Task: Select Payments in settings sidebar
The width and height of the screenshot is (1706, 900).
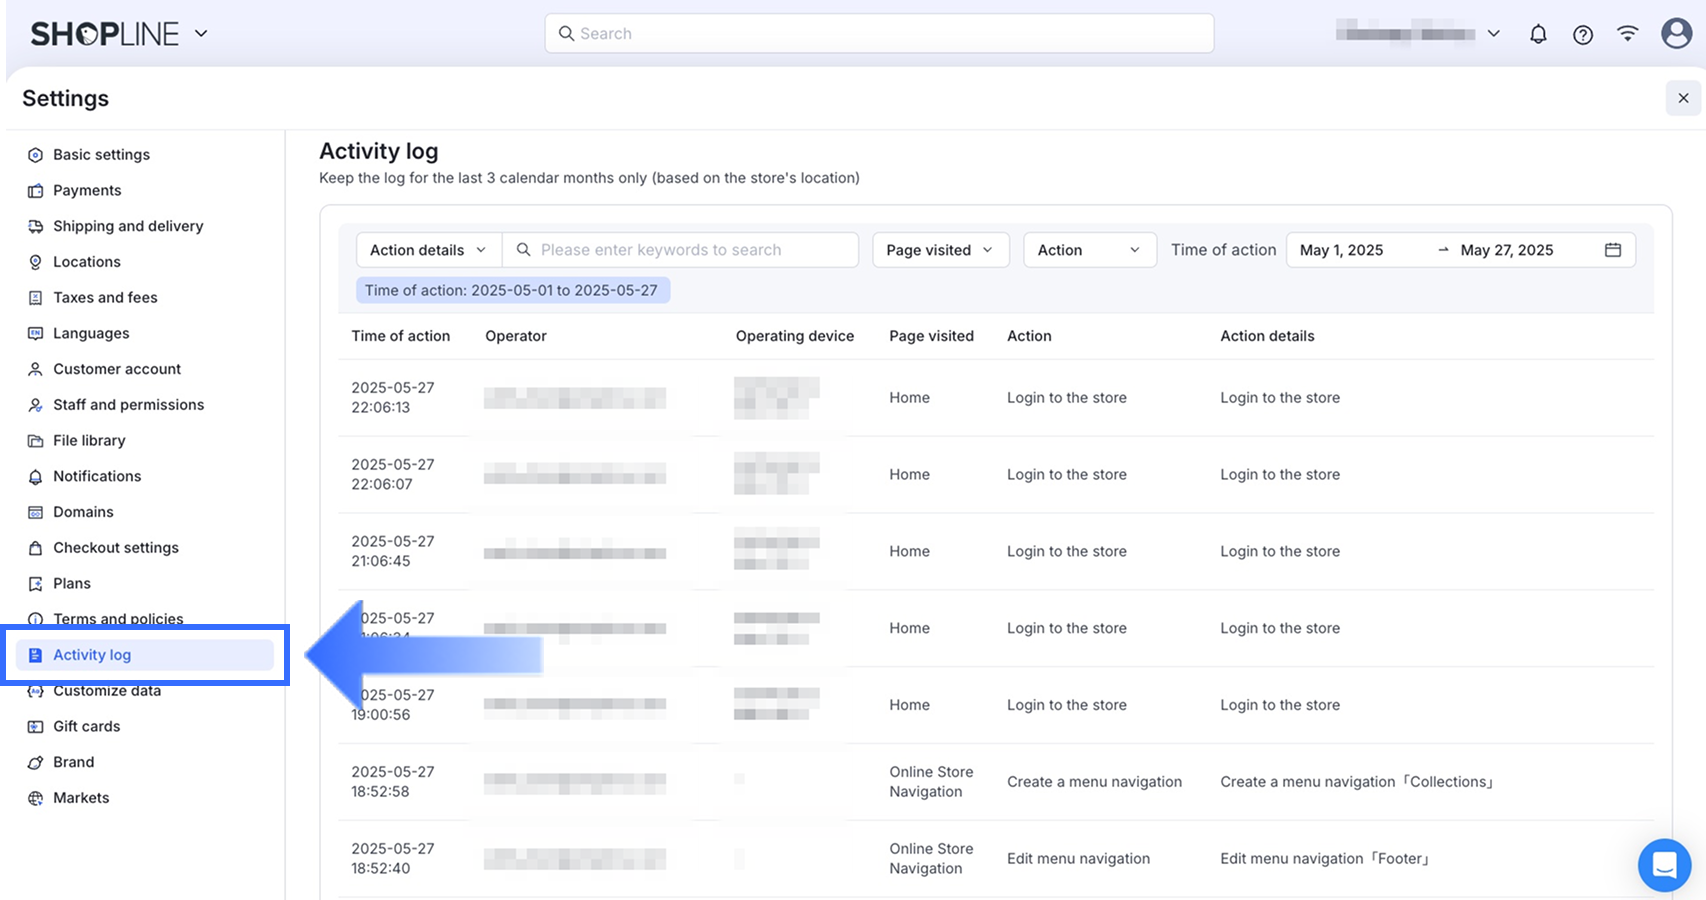Action: [x=87, y=191]
